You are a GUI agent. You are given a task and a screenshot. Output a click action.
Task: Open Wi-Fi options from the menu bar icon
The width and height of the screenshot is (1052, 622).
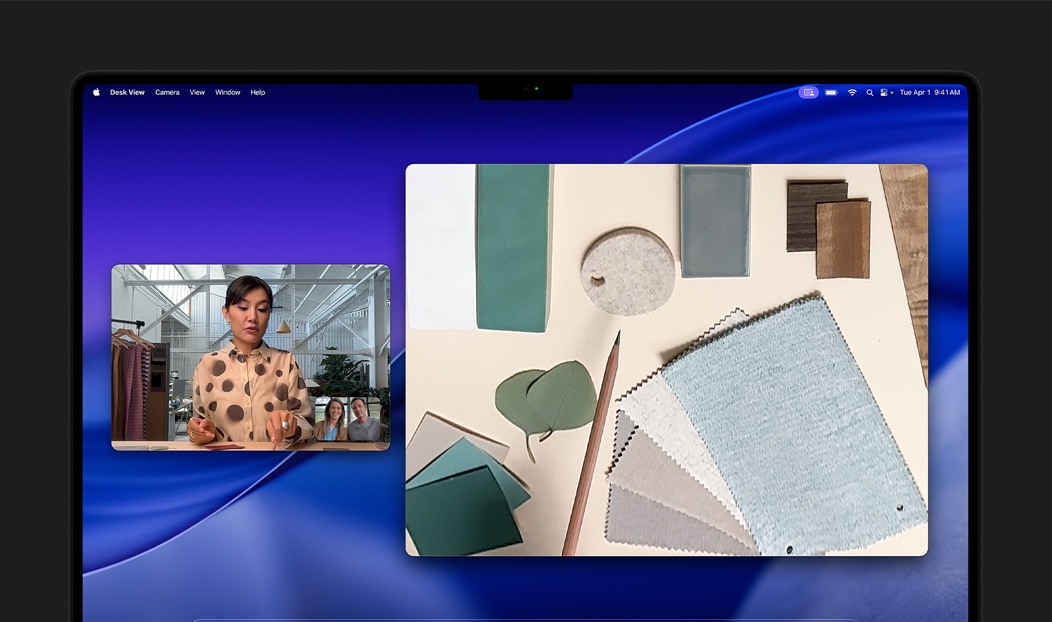point(852,92)
